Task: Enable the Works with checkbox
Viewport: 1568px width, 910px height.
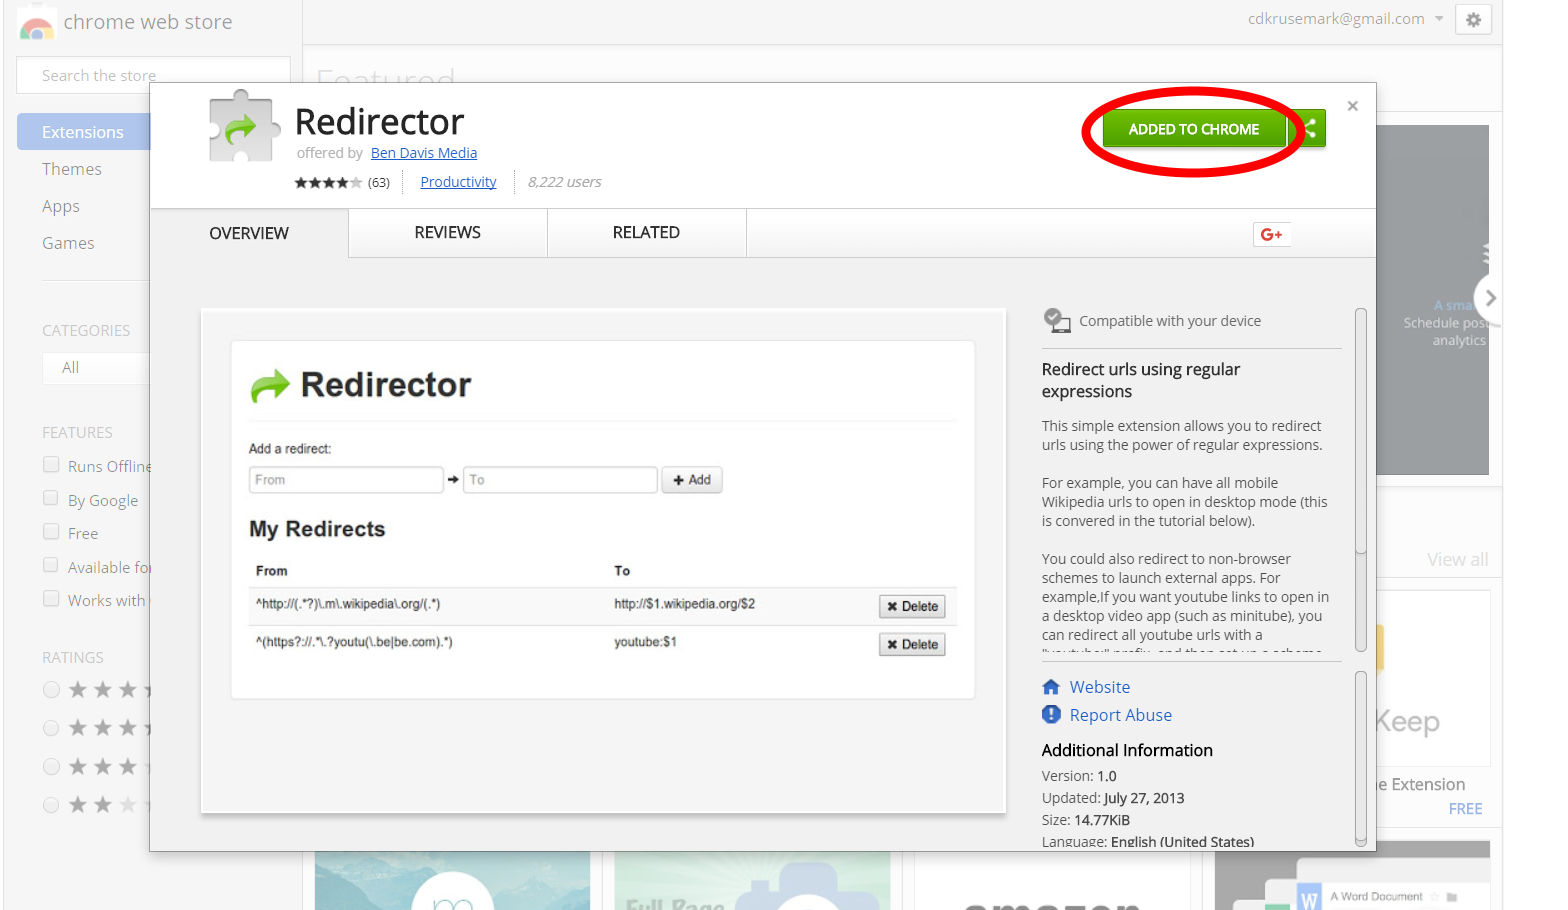Action: click(x=51, y=599)
